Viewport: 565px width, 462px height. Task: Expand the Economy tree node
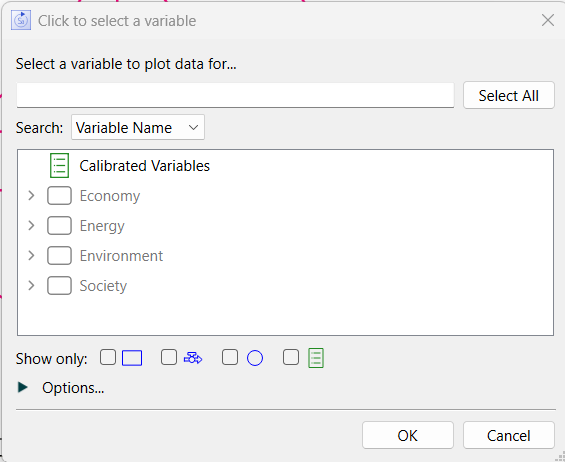[31, 196]
